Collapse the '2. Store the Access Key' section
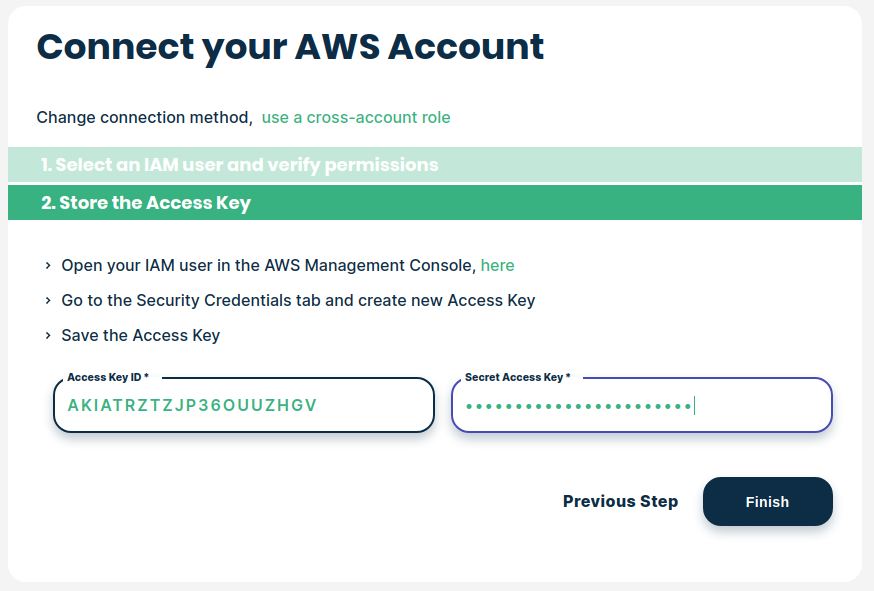 coord(146,203)
